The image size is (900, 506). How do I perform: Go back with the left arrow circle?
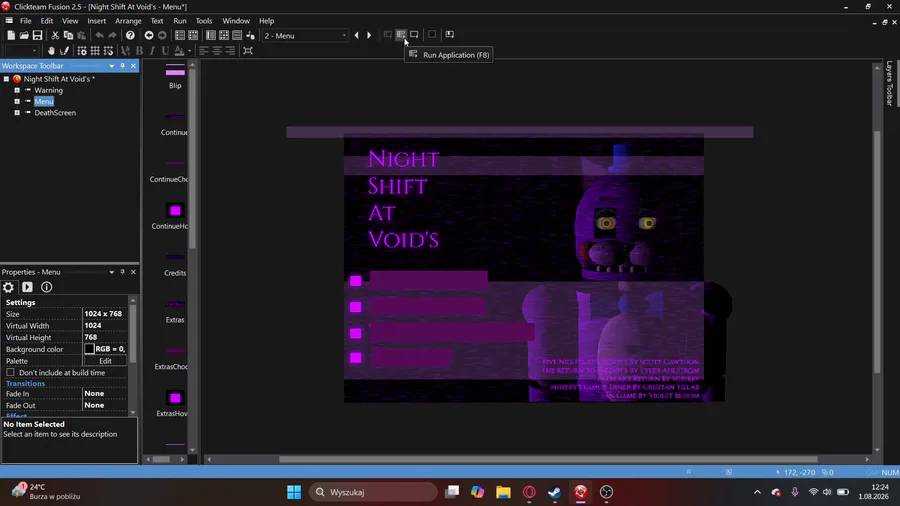click(149, 36)
